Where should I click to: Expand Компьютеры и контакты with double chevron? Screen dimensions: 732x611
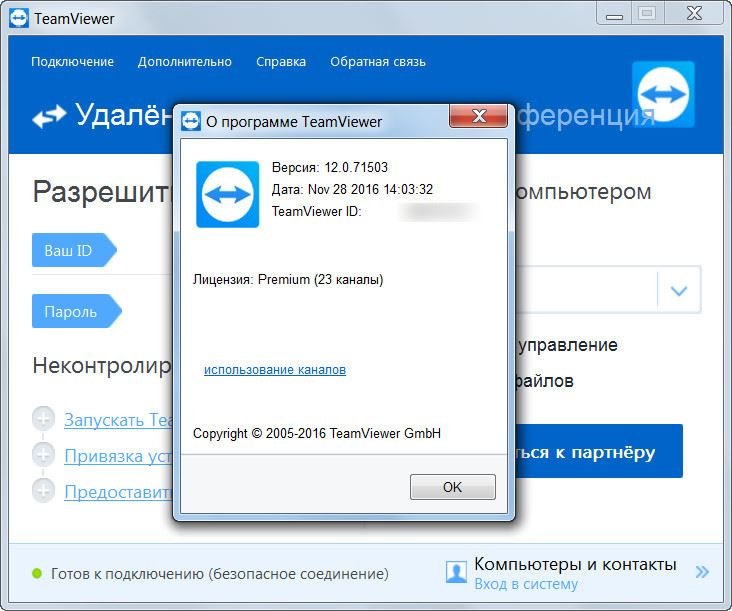pyautogui.click(x=702, y=572)
